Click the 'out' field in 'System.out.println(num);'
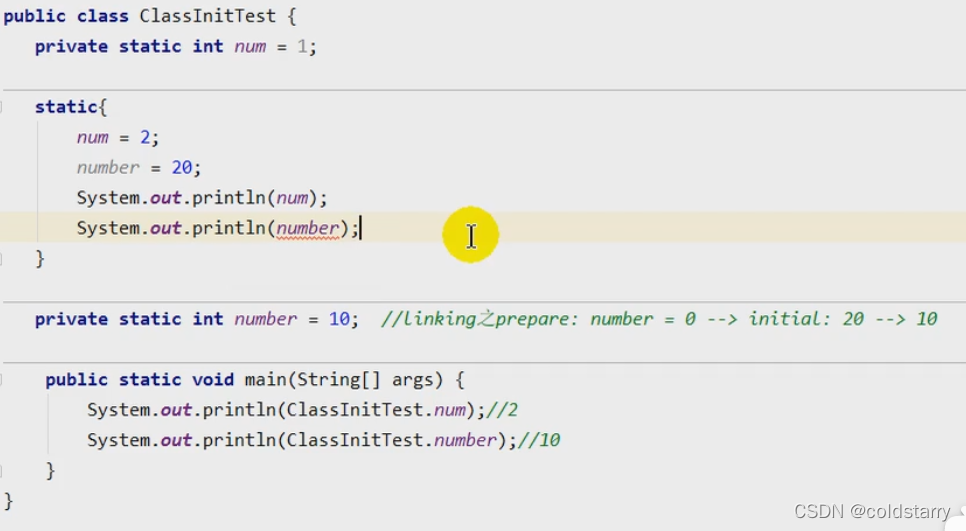 click(x=165, y=198)
